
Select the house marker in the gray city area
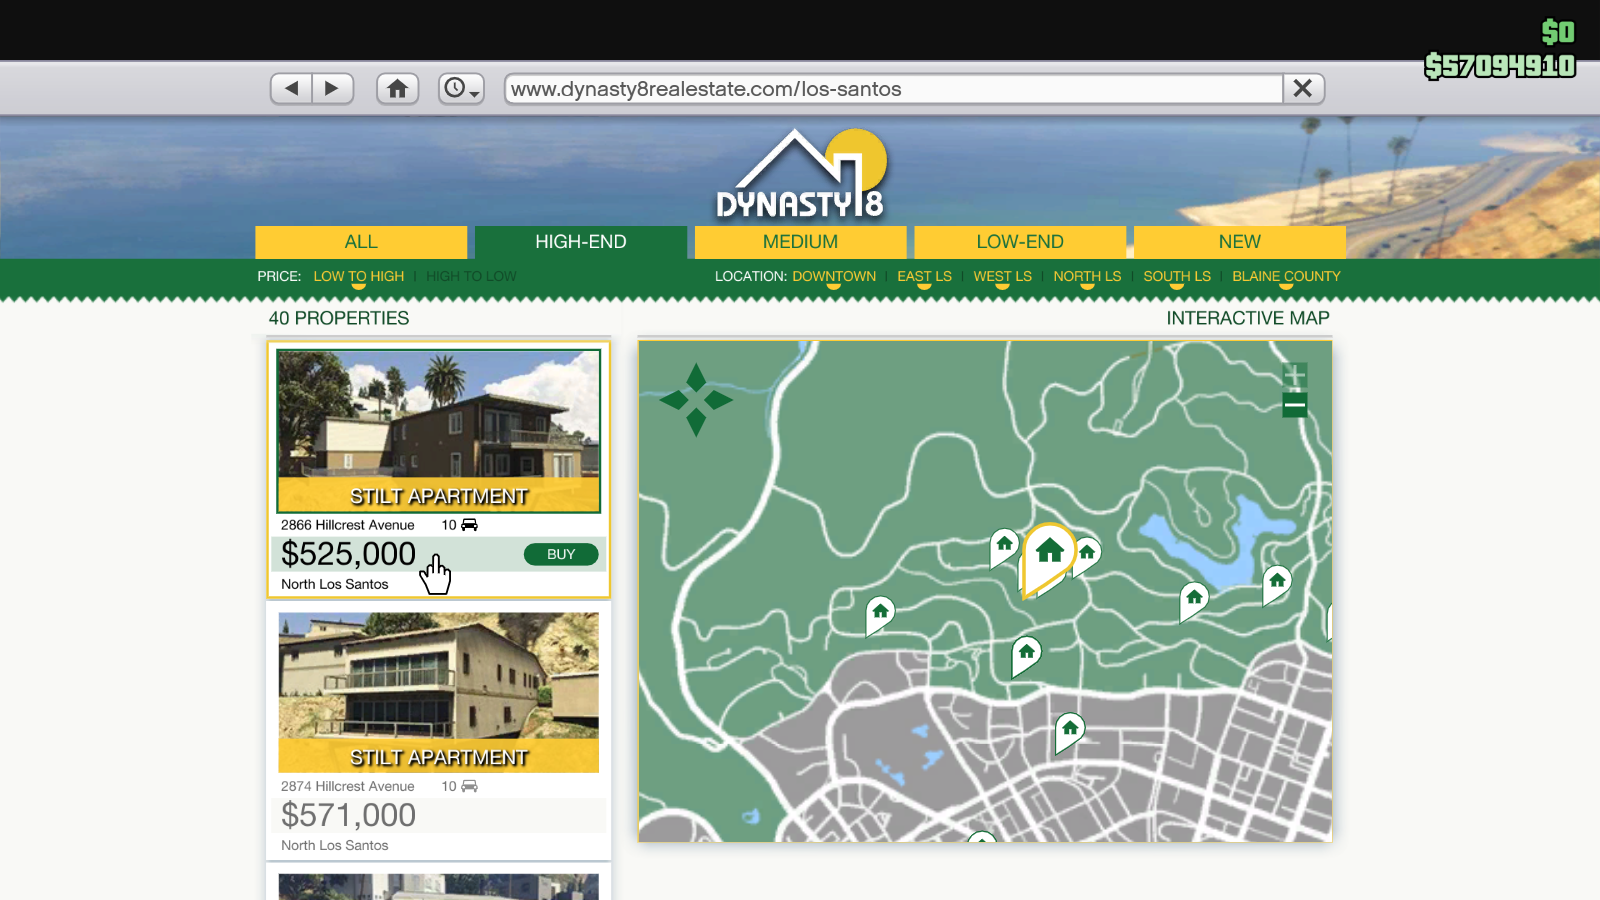tap(1070, 730)
